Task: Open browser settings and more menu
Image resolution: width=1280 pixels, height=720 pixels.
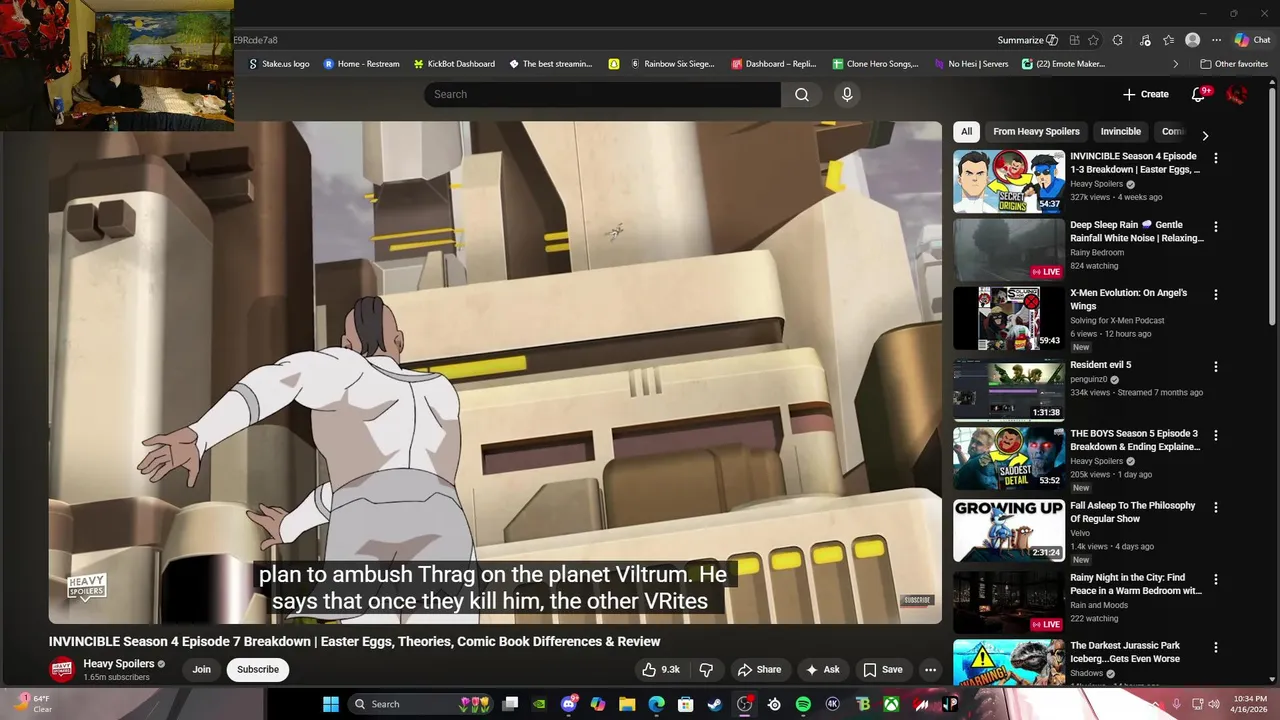Action: pyautogui.click(x=1216, y=40)
